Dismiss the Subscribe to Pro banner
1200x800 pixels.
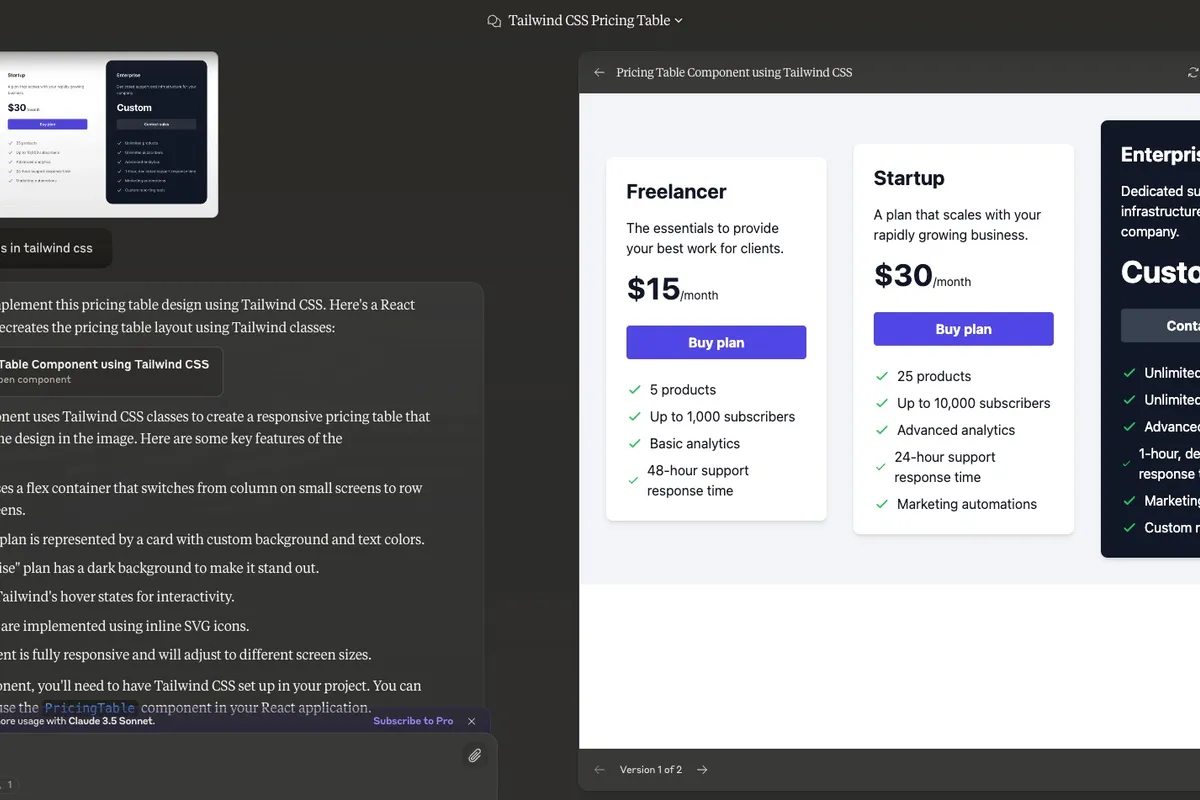tap(472, 721)
